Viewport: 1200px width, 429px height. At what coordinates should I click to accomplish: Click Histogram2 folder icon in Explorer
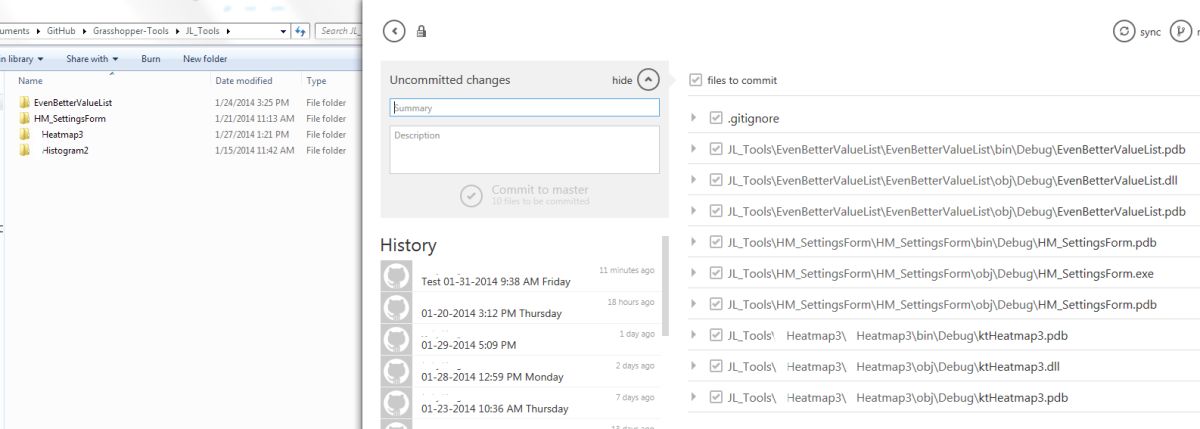pos(25,150)
